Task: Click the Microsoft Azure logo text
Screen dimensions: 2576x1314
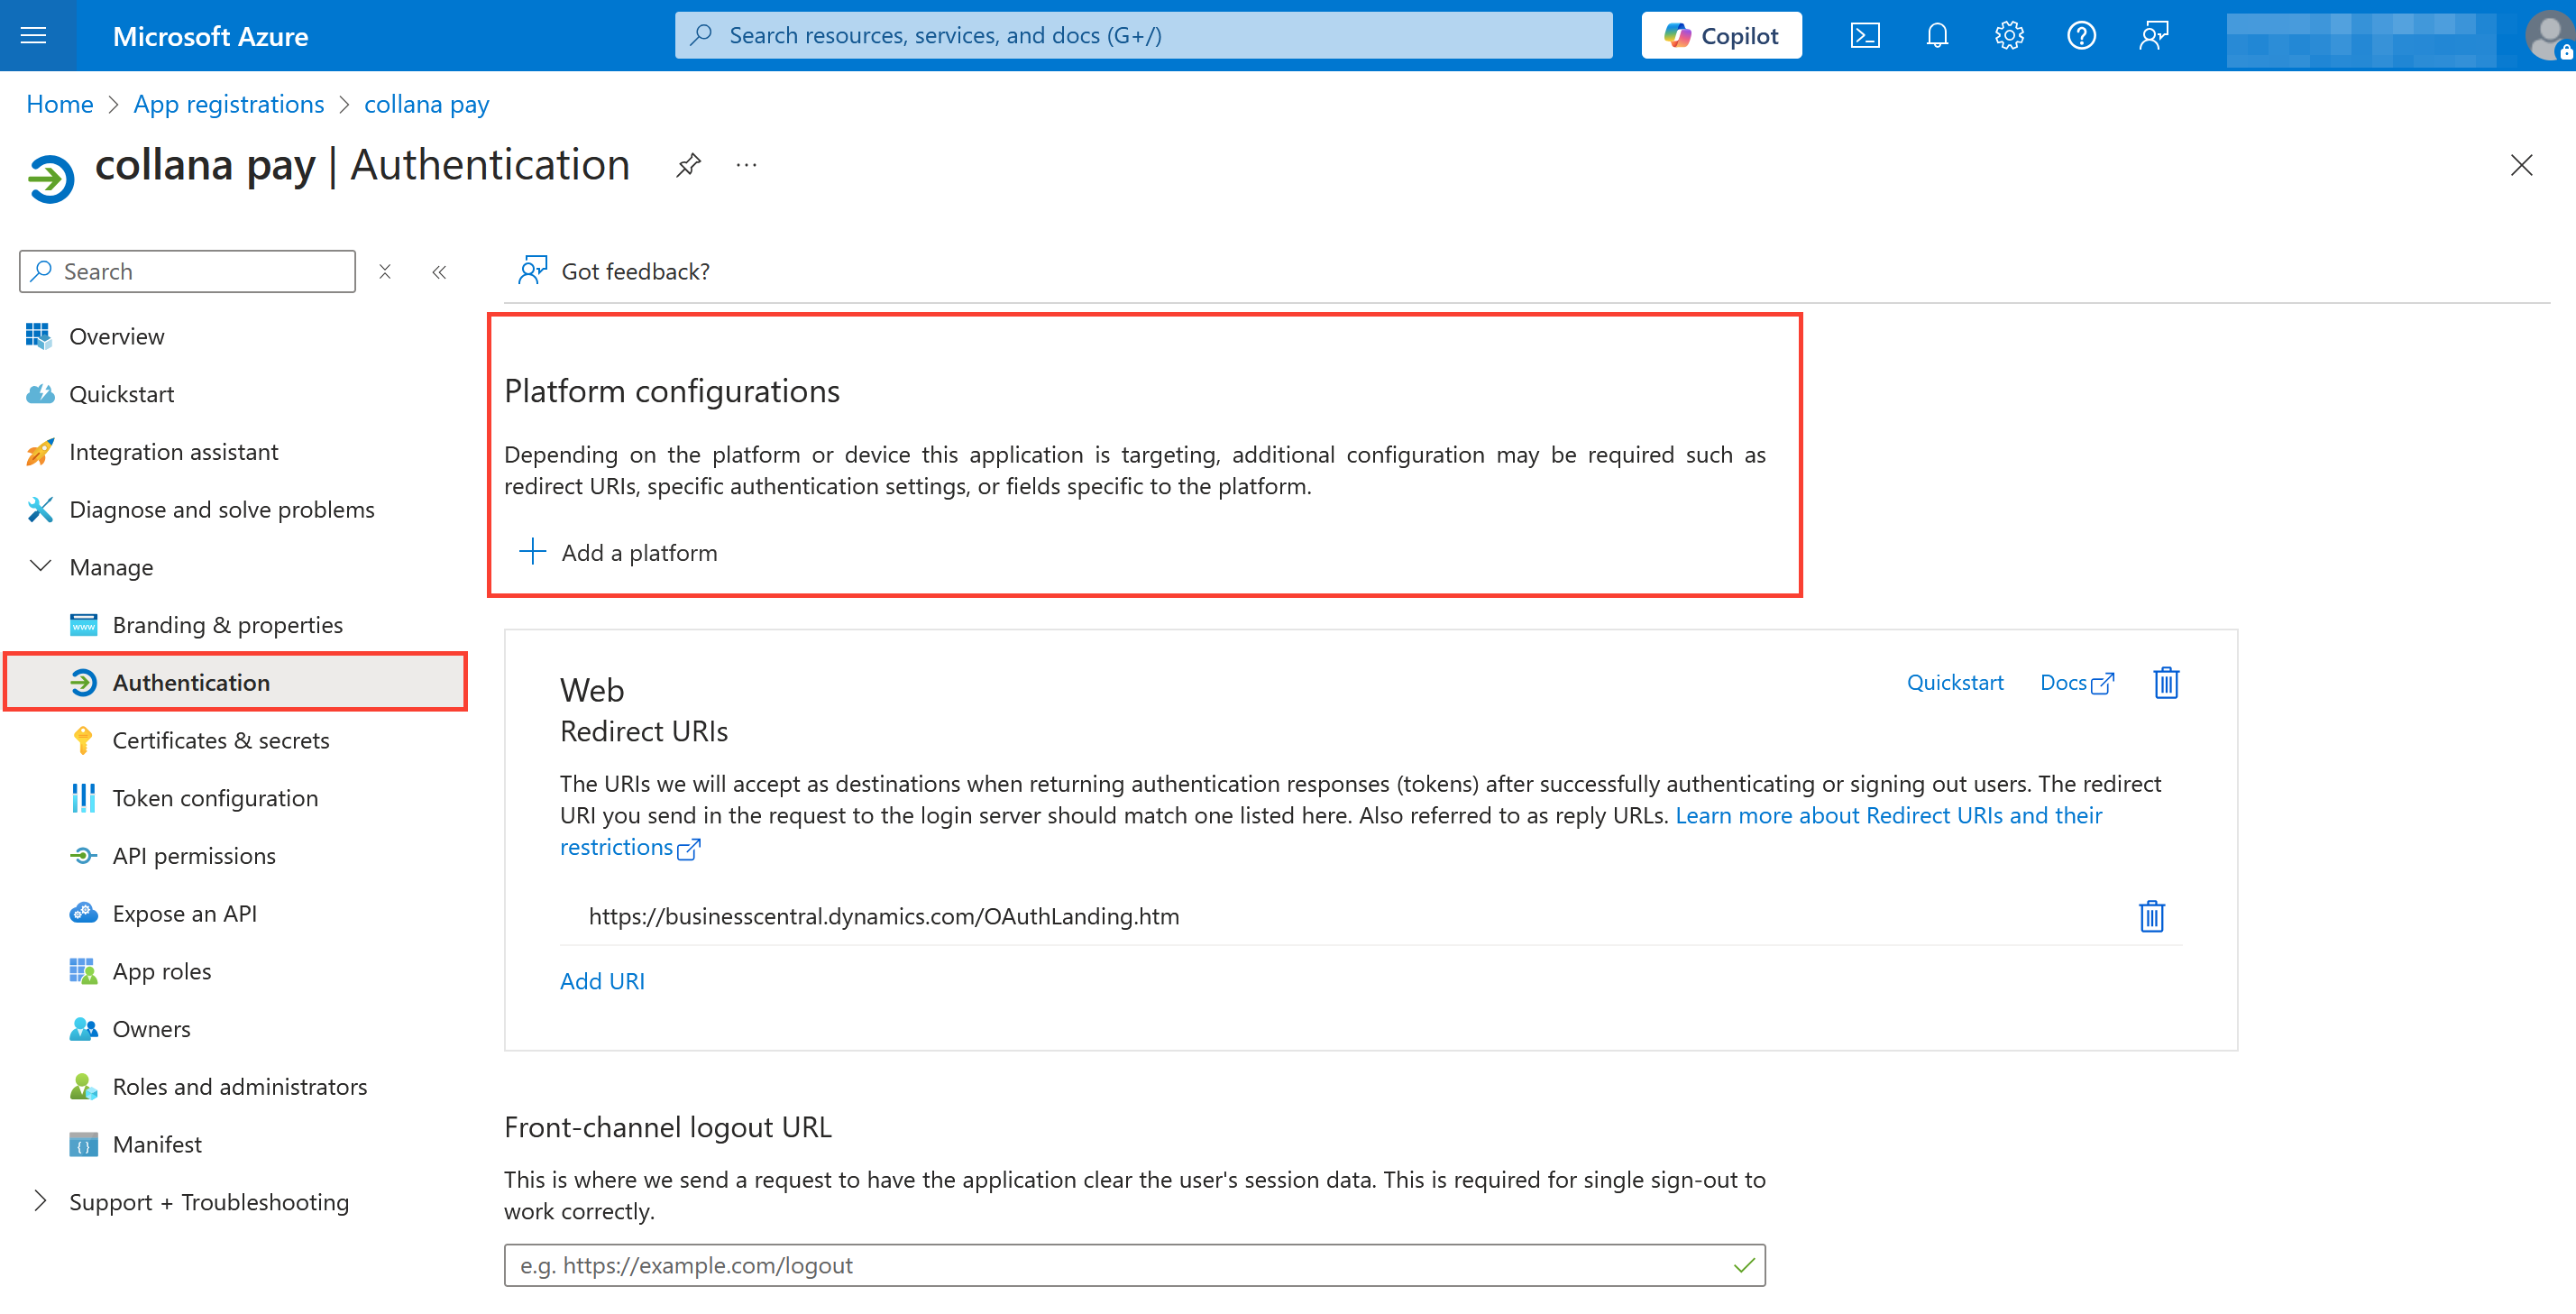Action: click(210, 36)
